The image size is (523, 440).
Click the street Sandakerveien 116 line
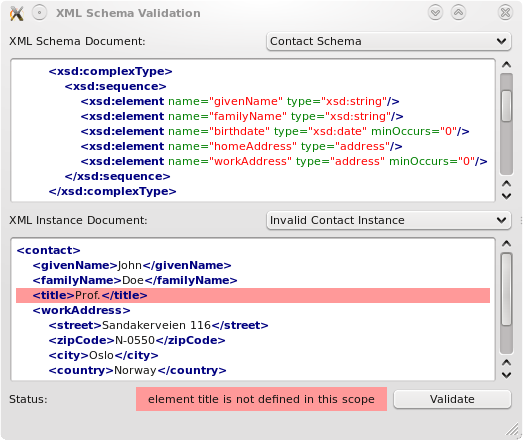pyautogui.click(x=158, y=326)
